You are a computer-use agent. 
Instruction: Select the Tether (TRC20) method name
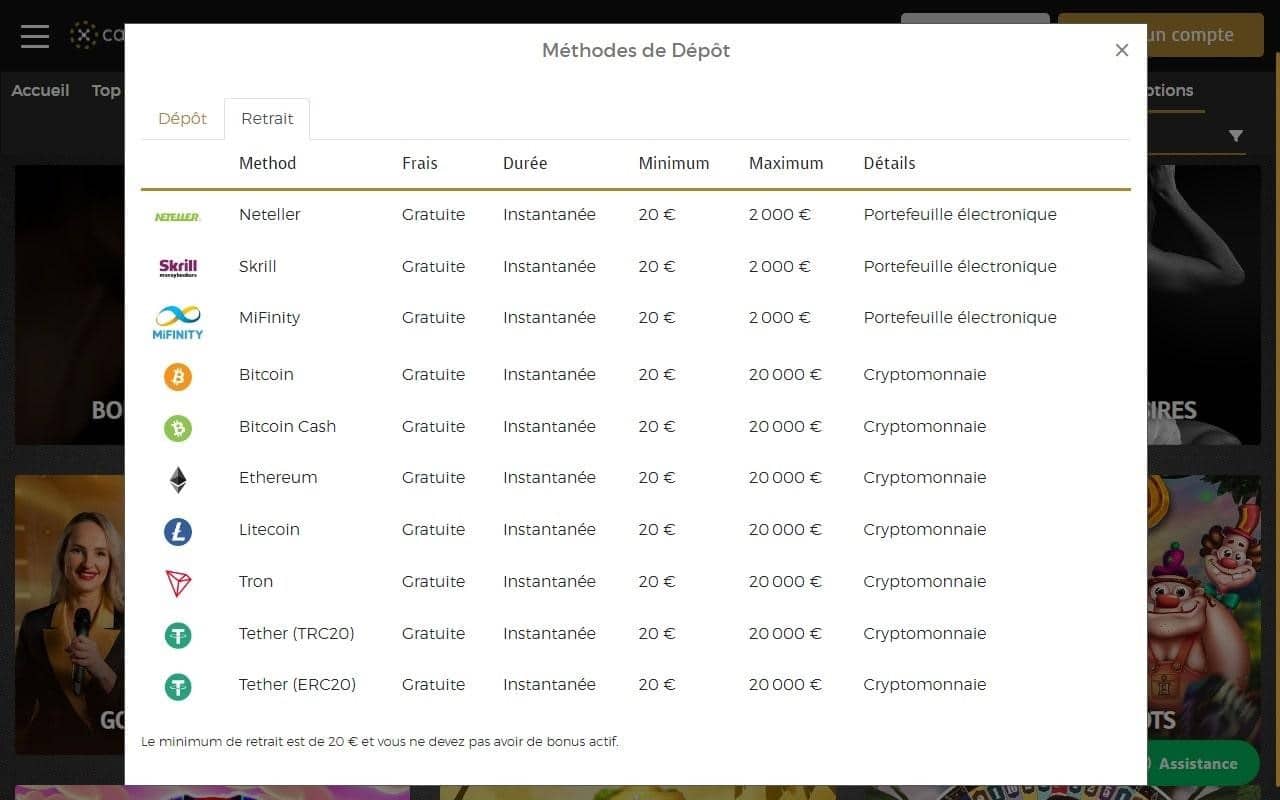click(297, 633)
